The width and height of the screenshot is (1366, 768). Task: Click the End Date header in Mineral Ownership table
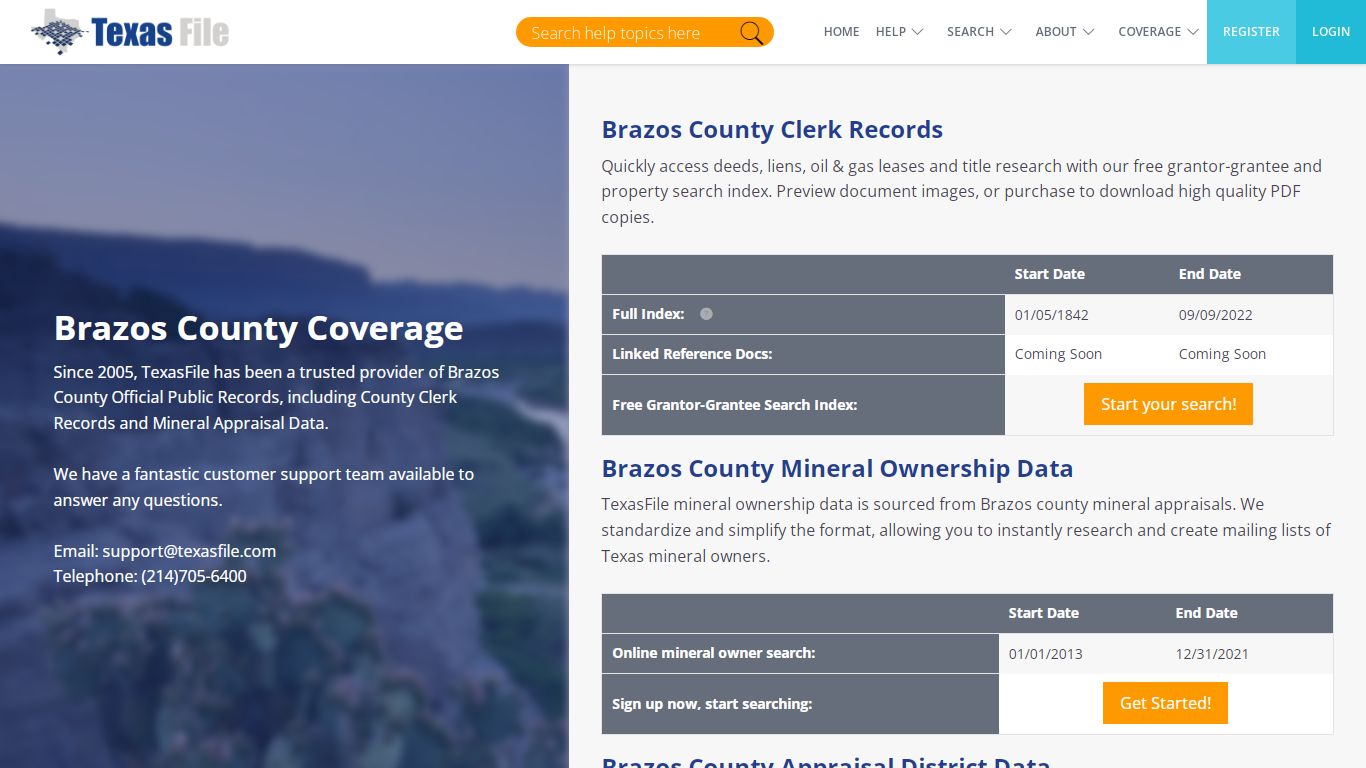(1206, 613)
